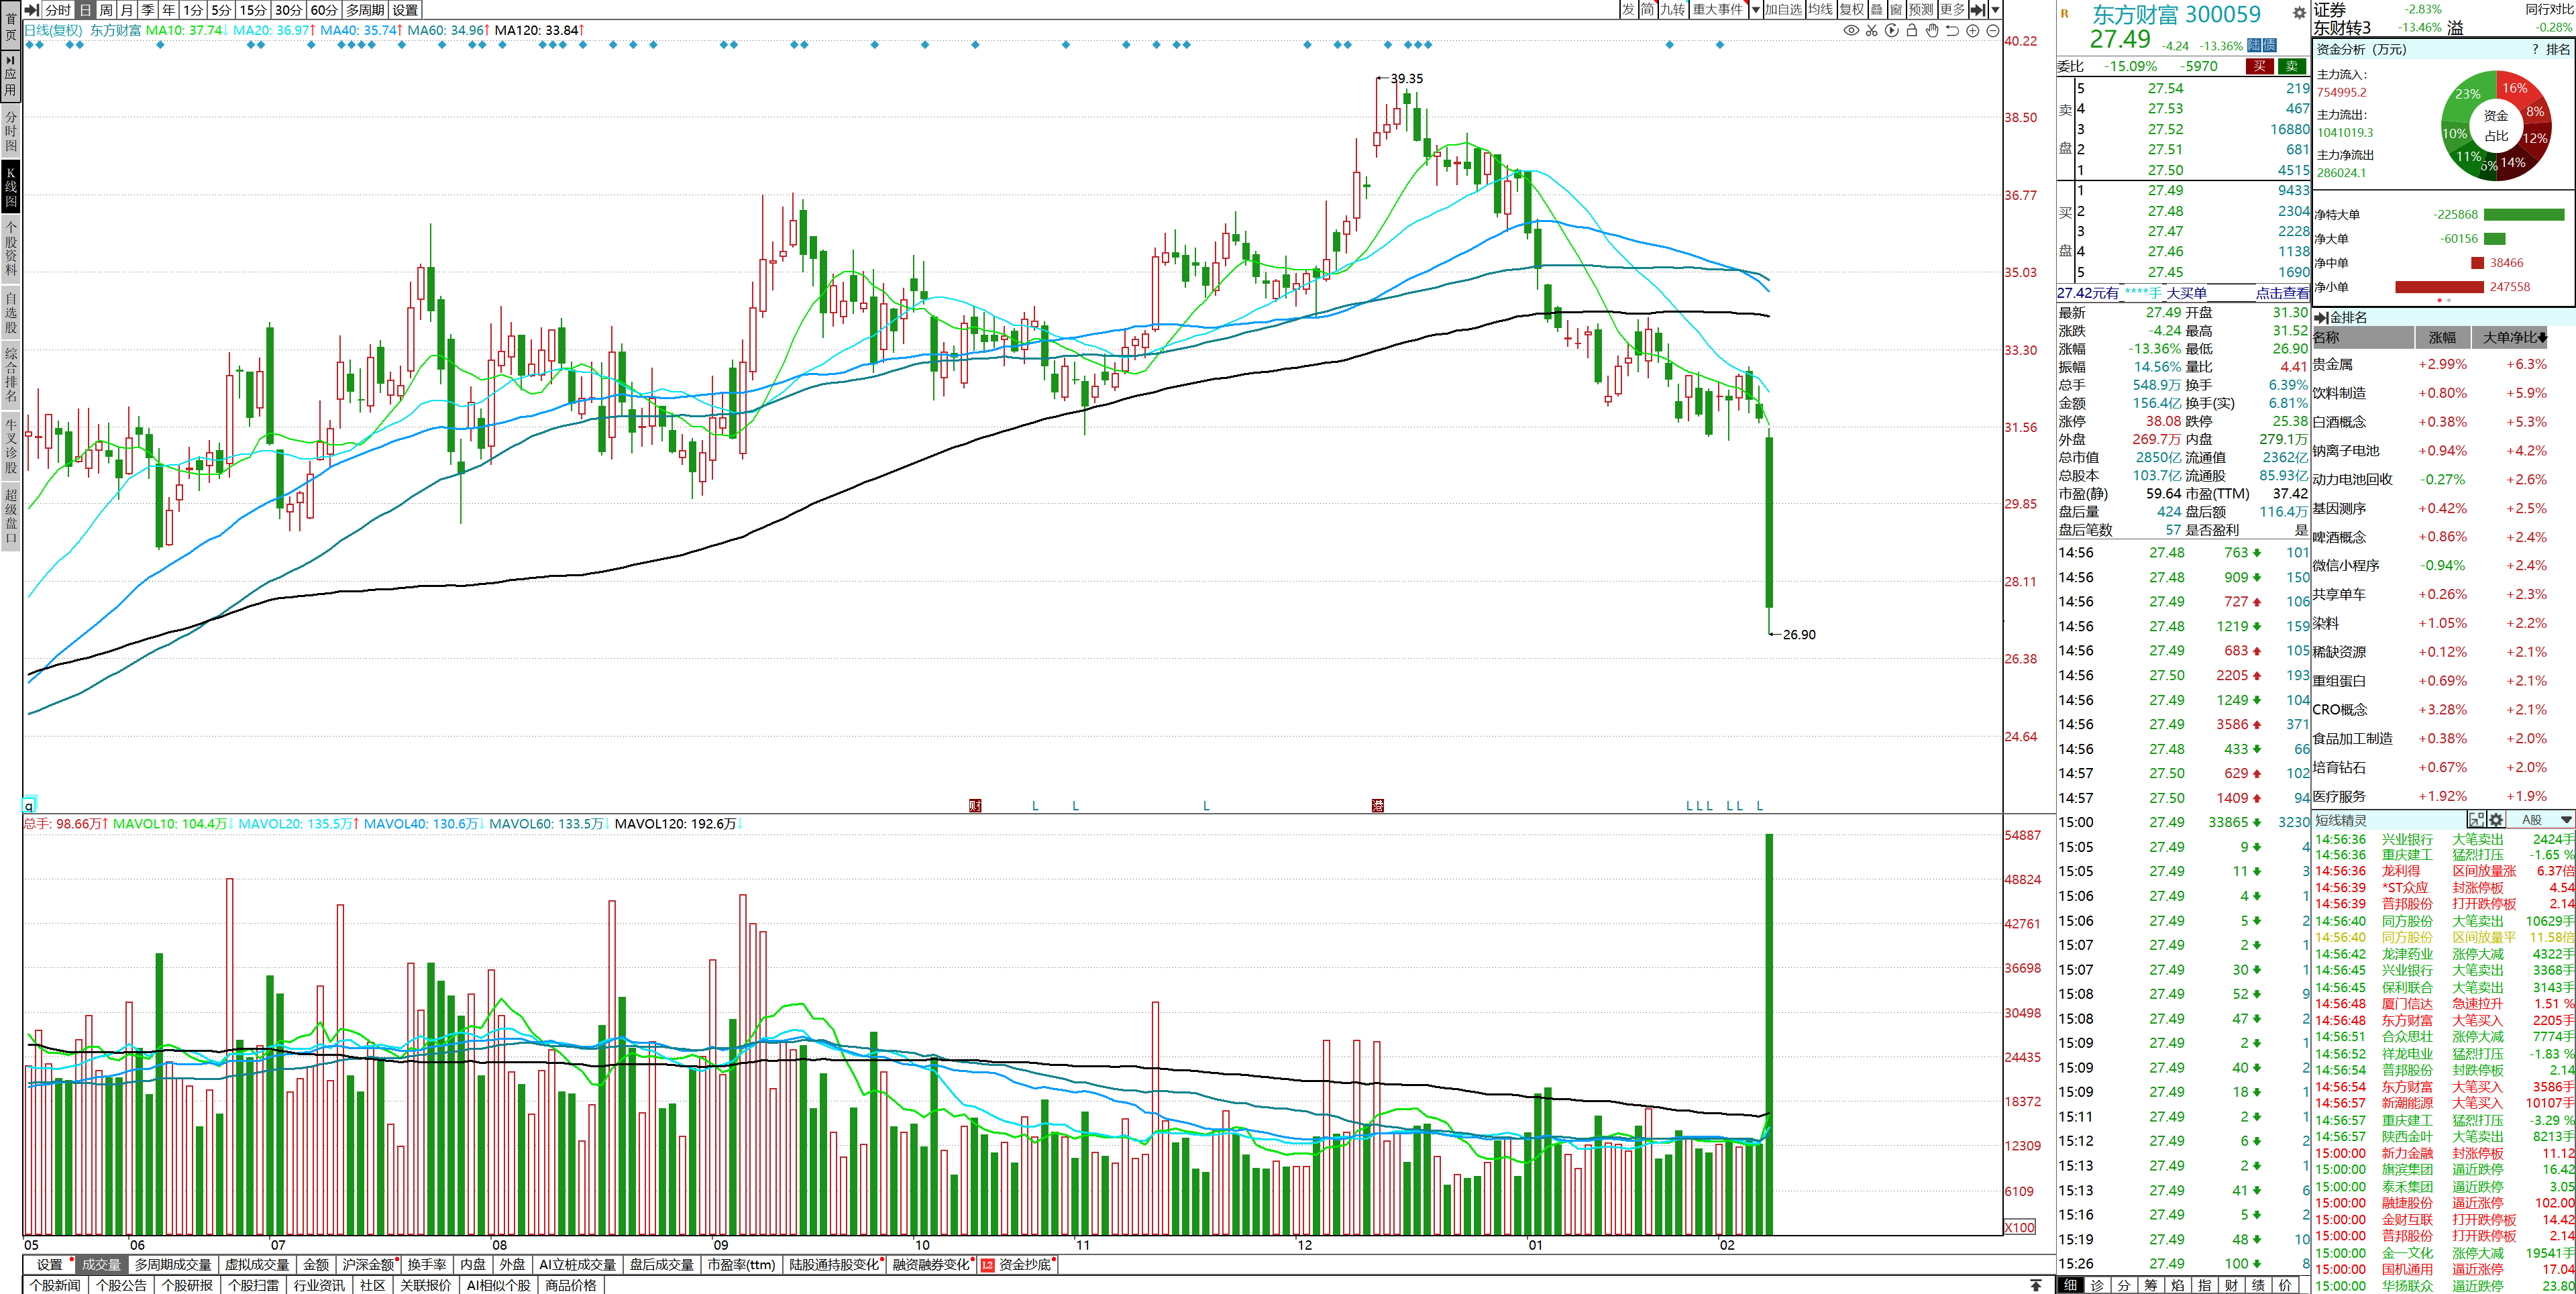Select the 换手率 indicator tab
This screenshot has width=2576, height=1294.
tap(427, 1265)
